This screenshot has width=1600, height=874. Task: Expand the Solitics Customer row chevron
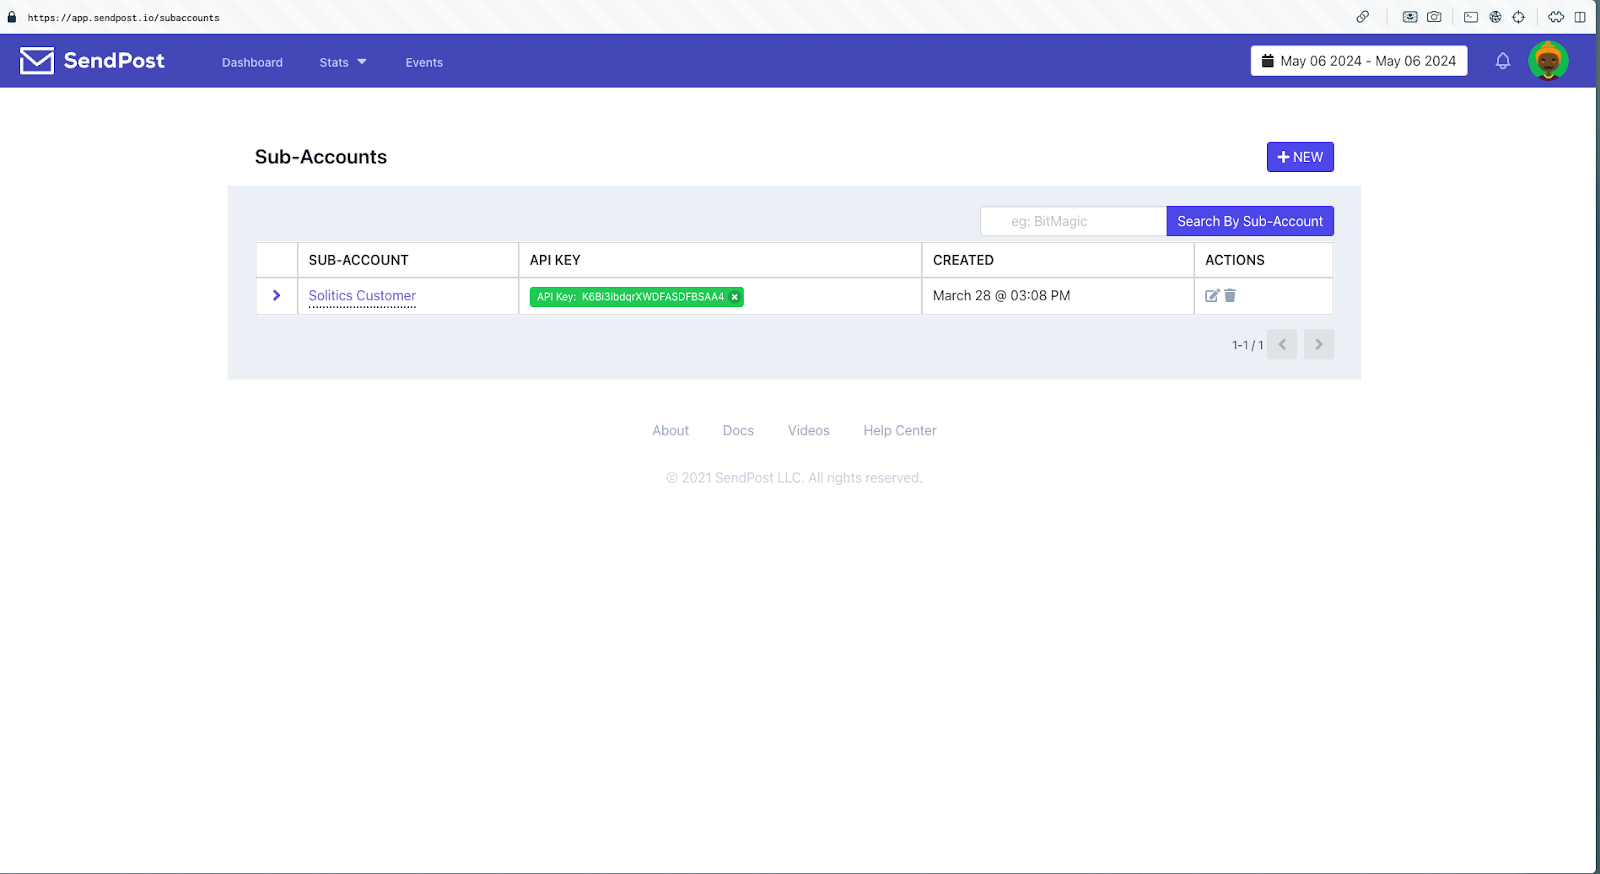click(277, 296)
